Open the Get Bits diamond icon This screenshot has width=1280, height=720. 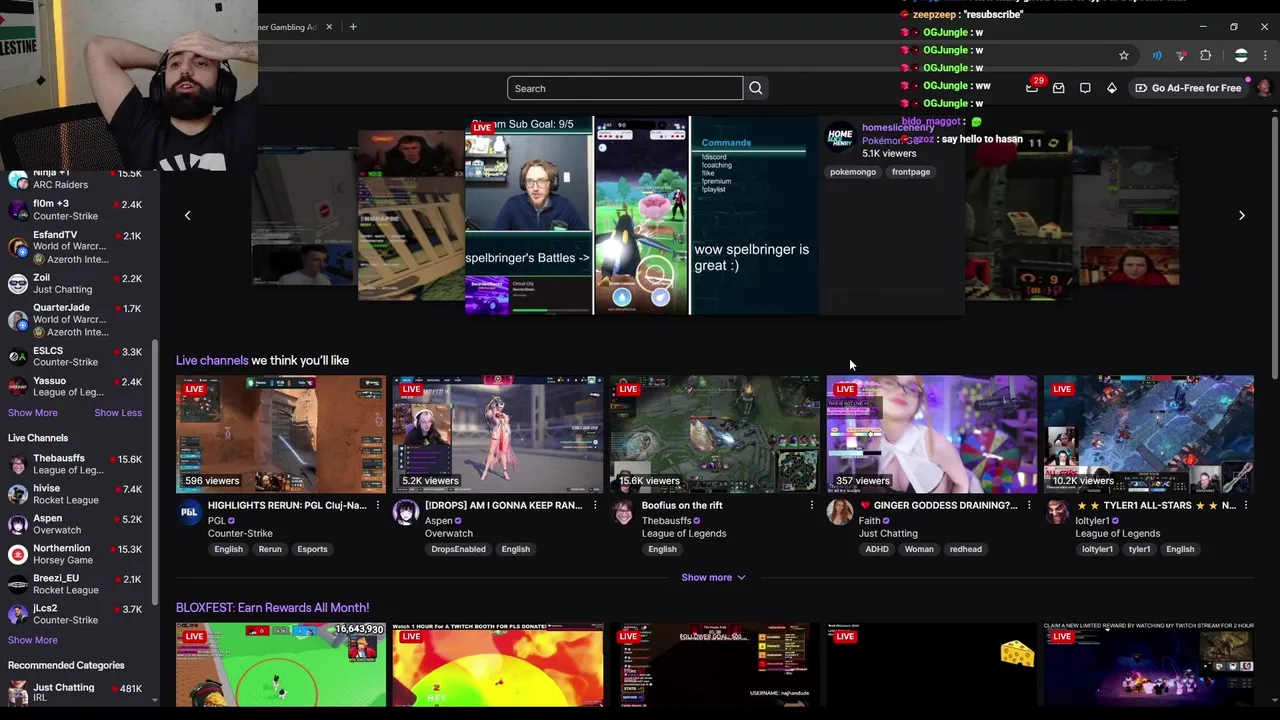click(x=1111, y=88)
